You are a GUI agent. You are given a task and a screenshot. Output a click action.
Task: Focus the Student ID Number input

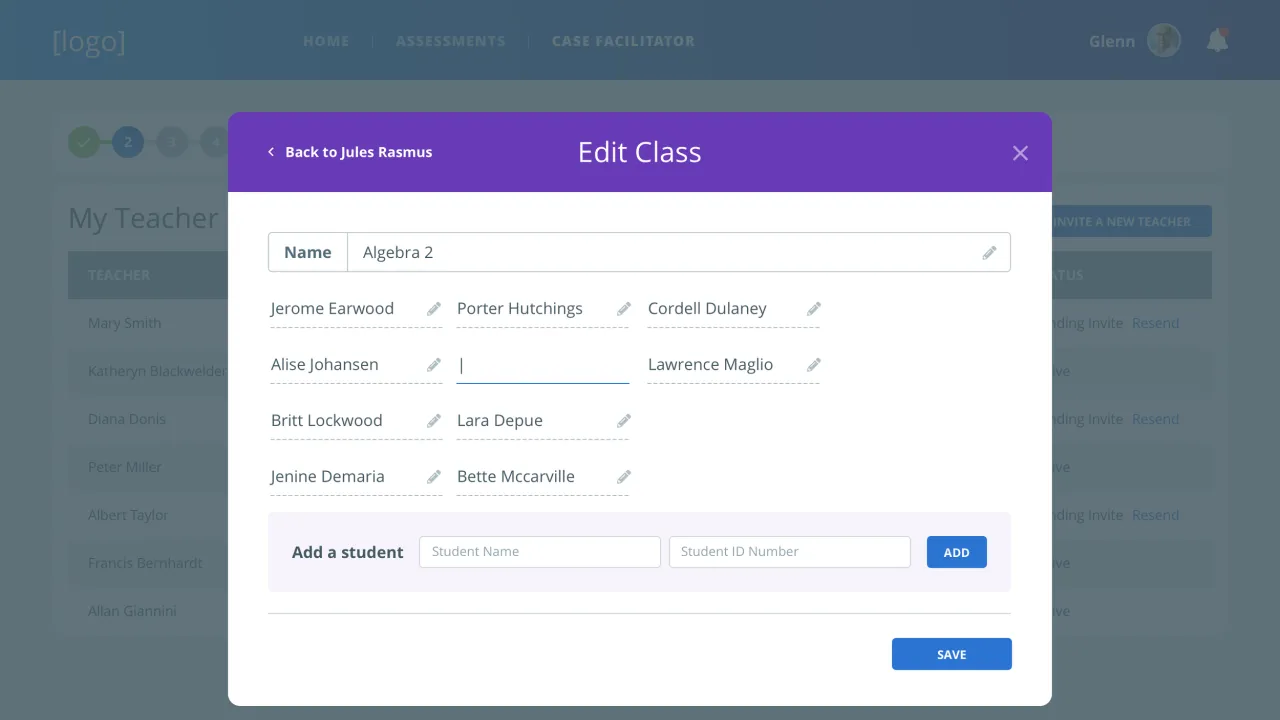[x=790, y=552]
